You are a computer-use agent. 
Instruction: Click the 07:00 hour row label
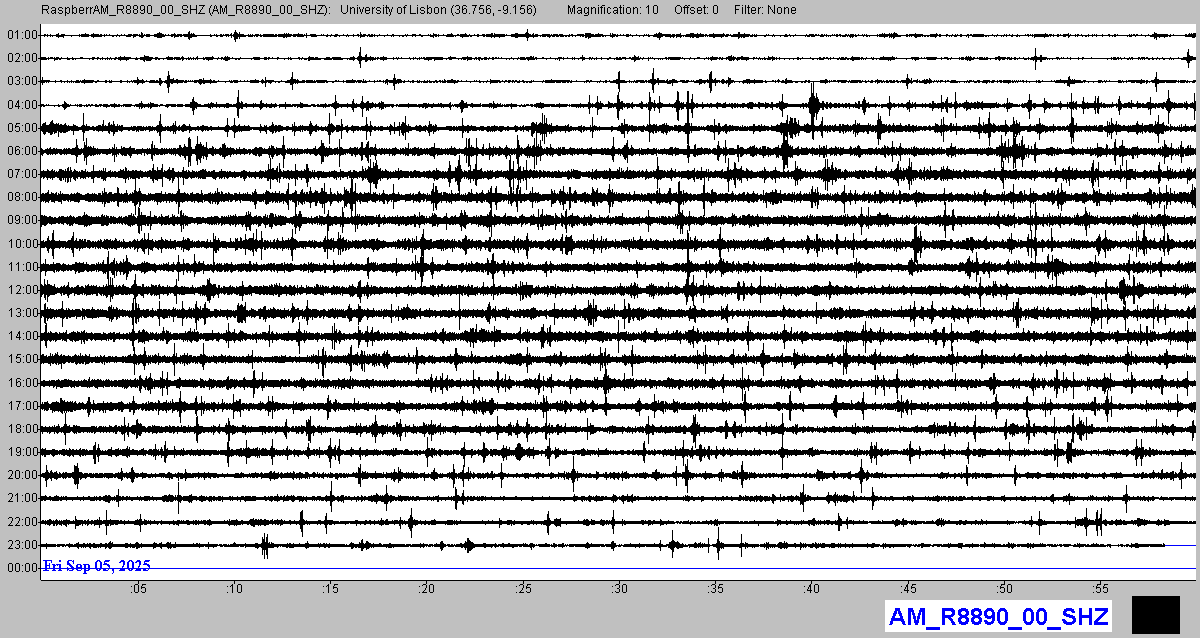coord(22,174)
